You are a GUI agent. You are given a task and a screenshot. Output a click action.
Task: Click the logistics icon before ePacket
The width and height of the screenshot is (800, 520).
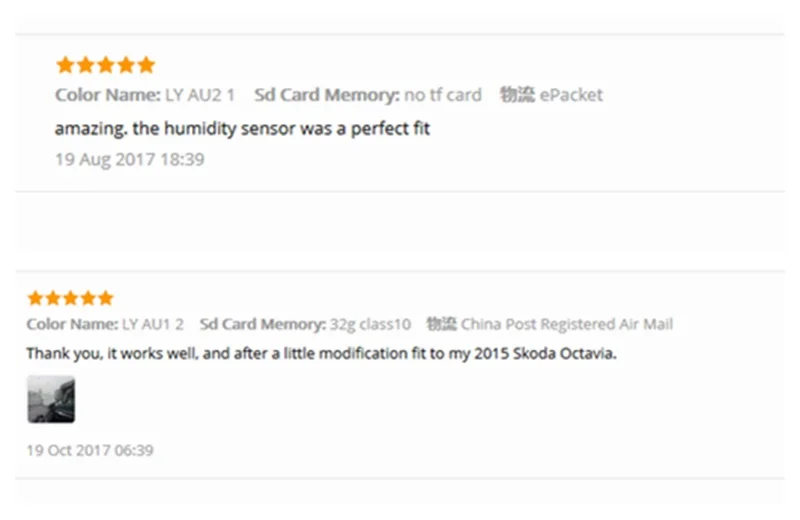pos(517,94)
